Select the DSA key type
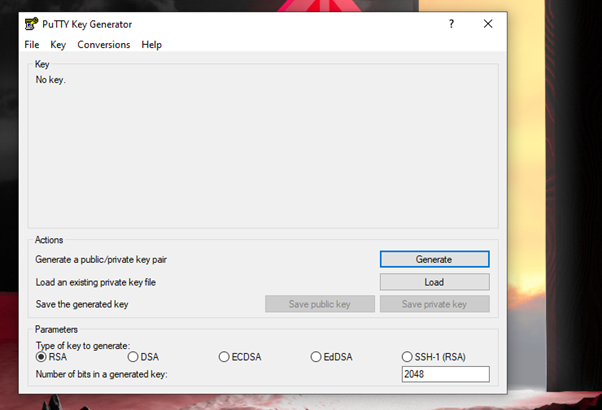 click(143, 357)
